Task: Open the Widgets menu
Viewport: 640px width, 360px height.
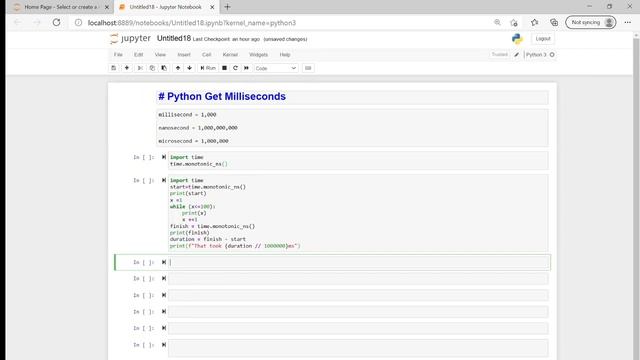Action: tap(258, 55)
